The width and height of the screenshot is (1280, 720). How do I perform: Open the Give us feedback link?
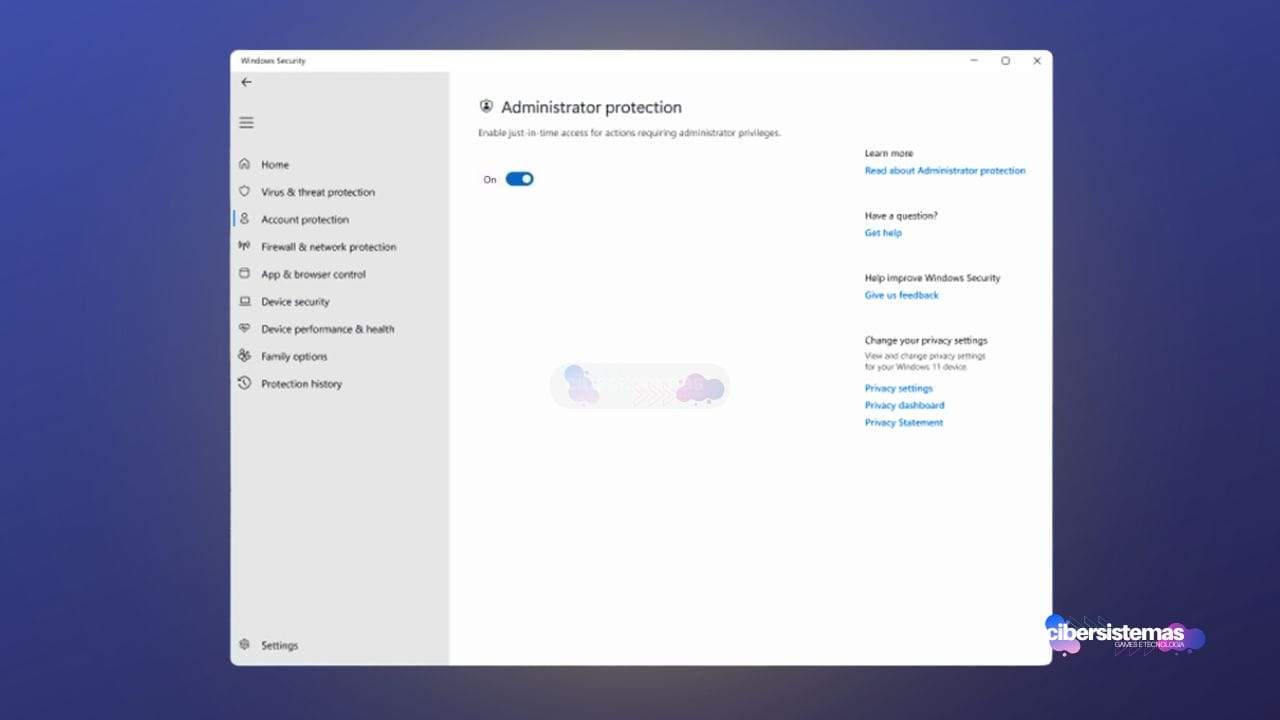tap(901, 295)
